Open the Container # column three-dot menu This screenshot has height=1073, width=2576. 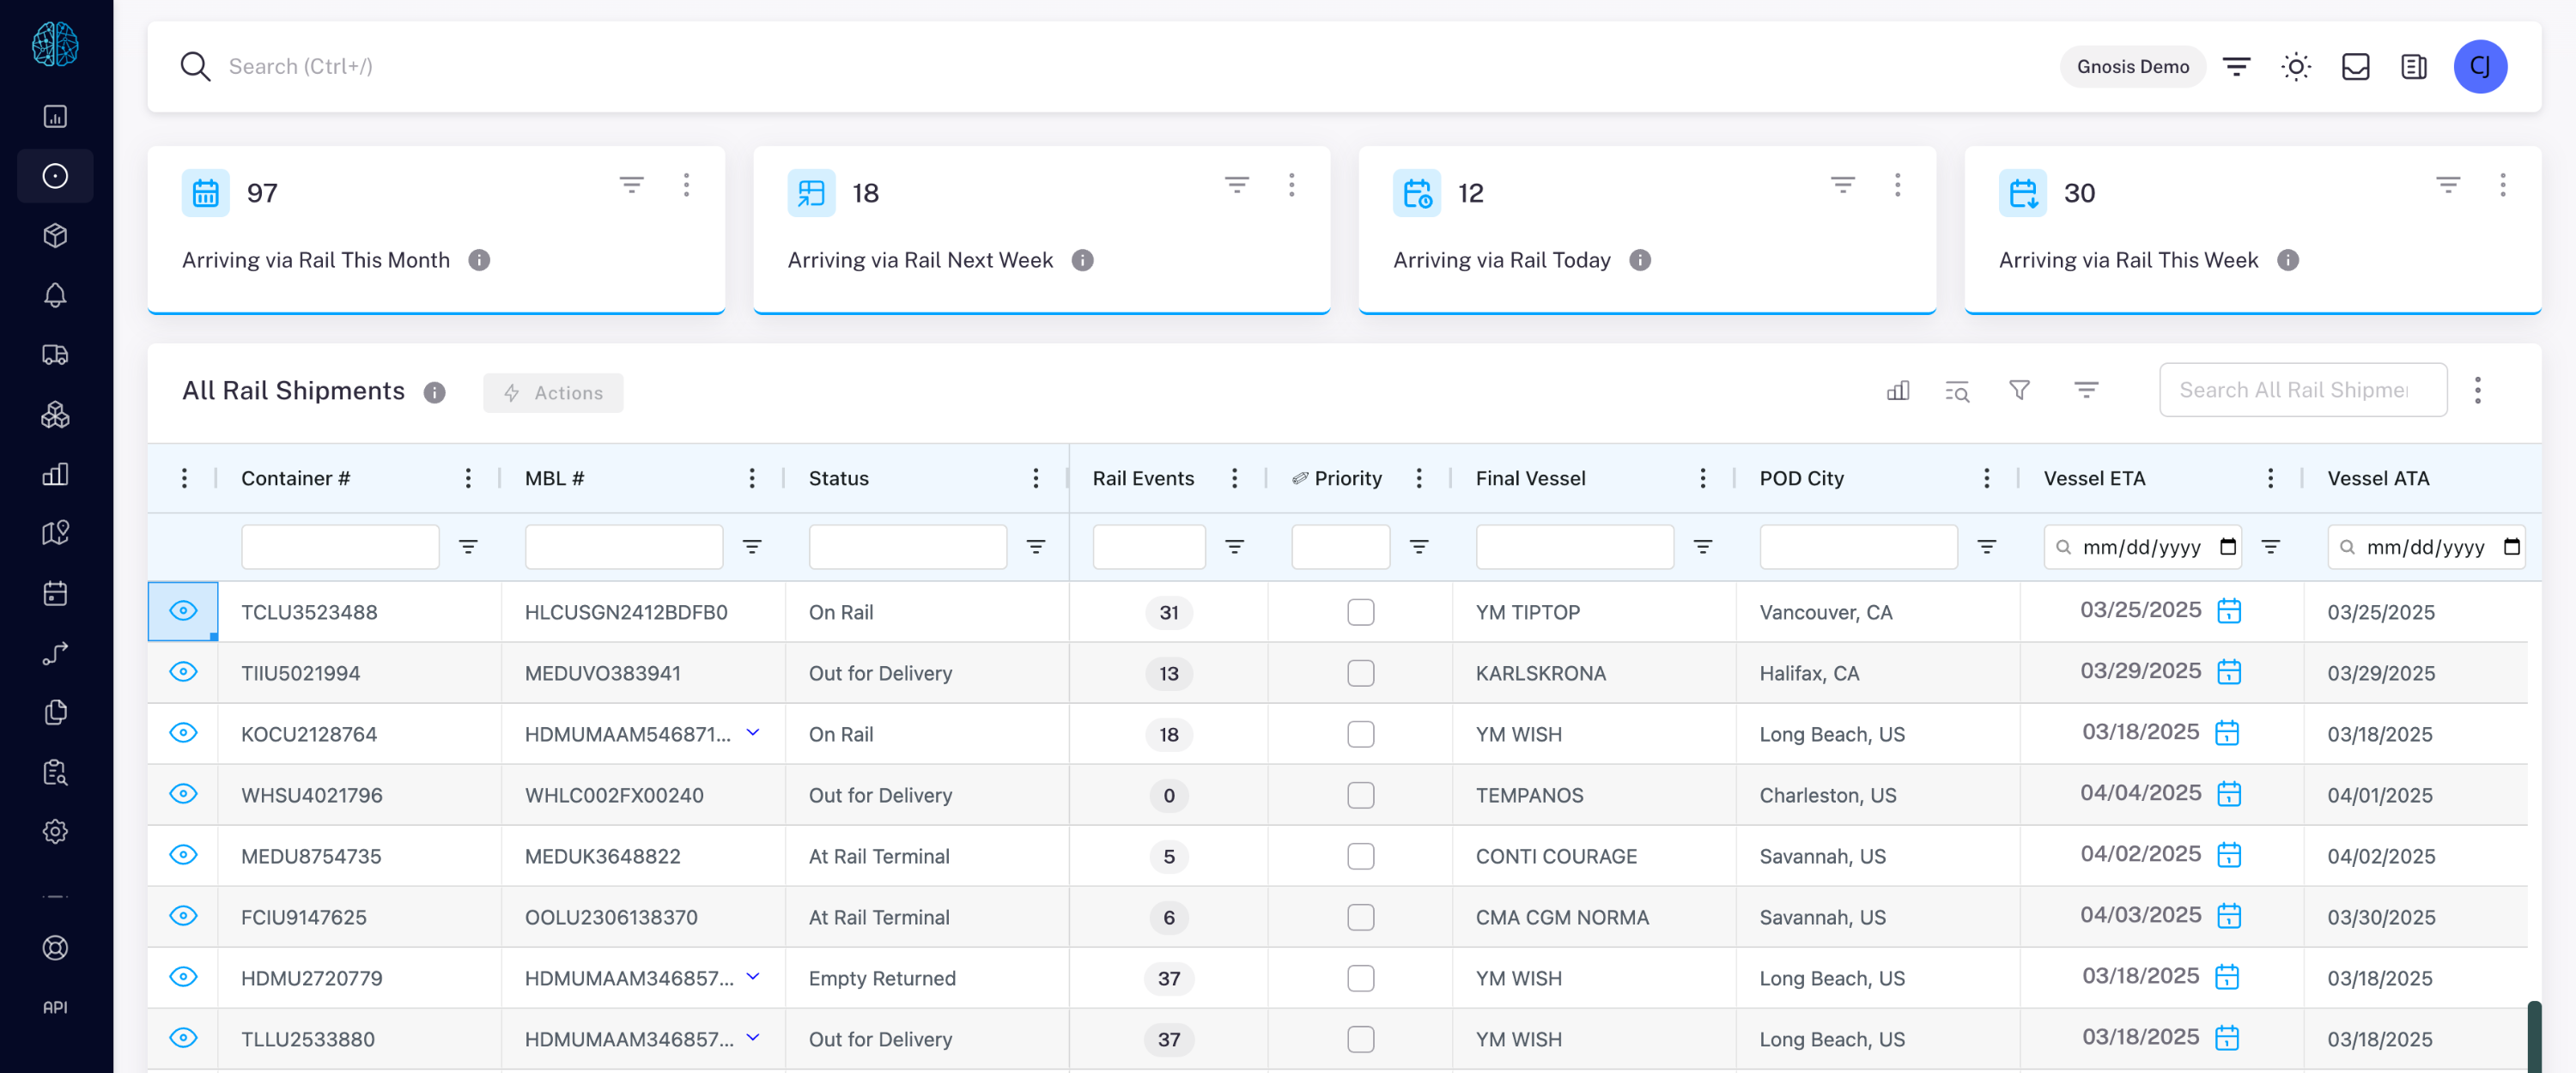[x=468, y=478]
